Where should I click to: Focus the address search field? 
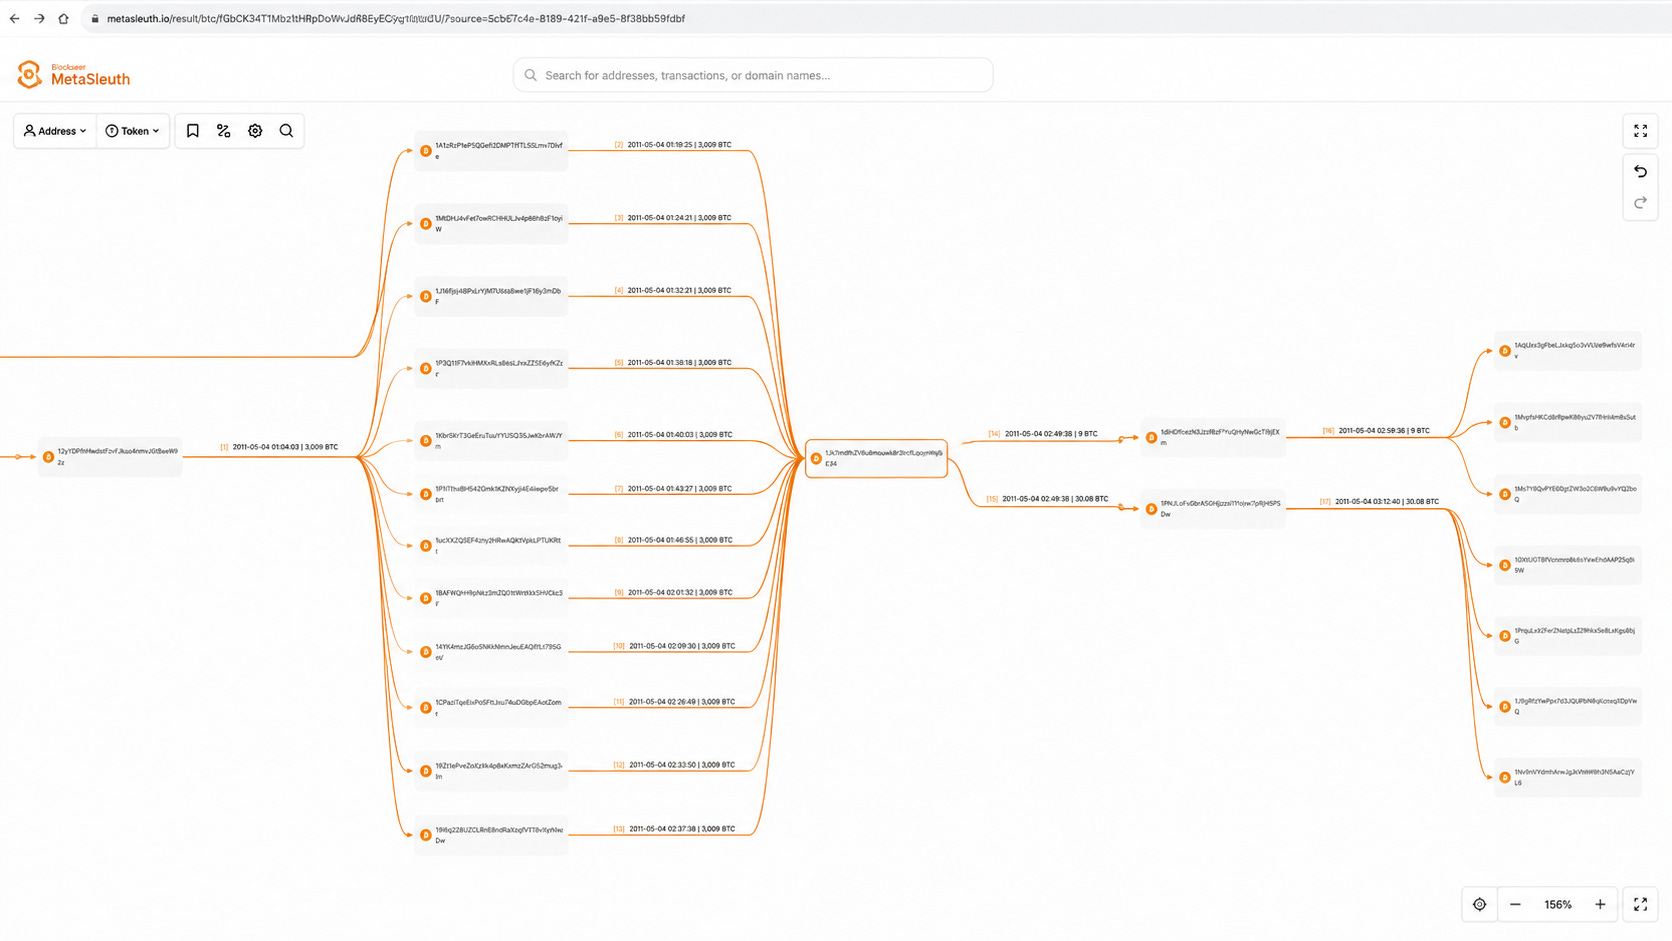tap(753, 75)
